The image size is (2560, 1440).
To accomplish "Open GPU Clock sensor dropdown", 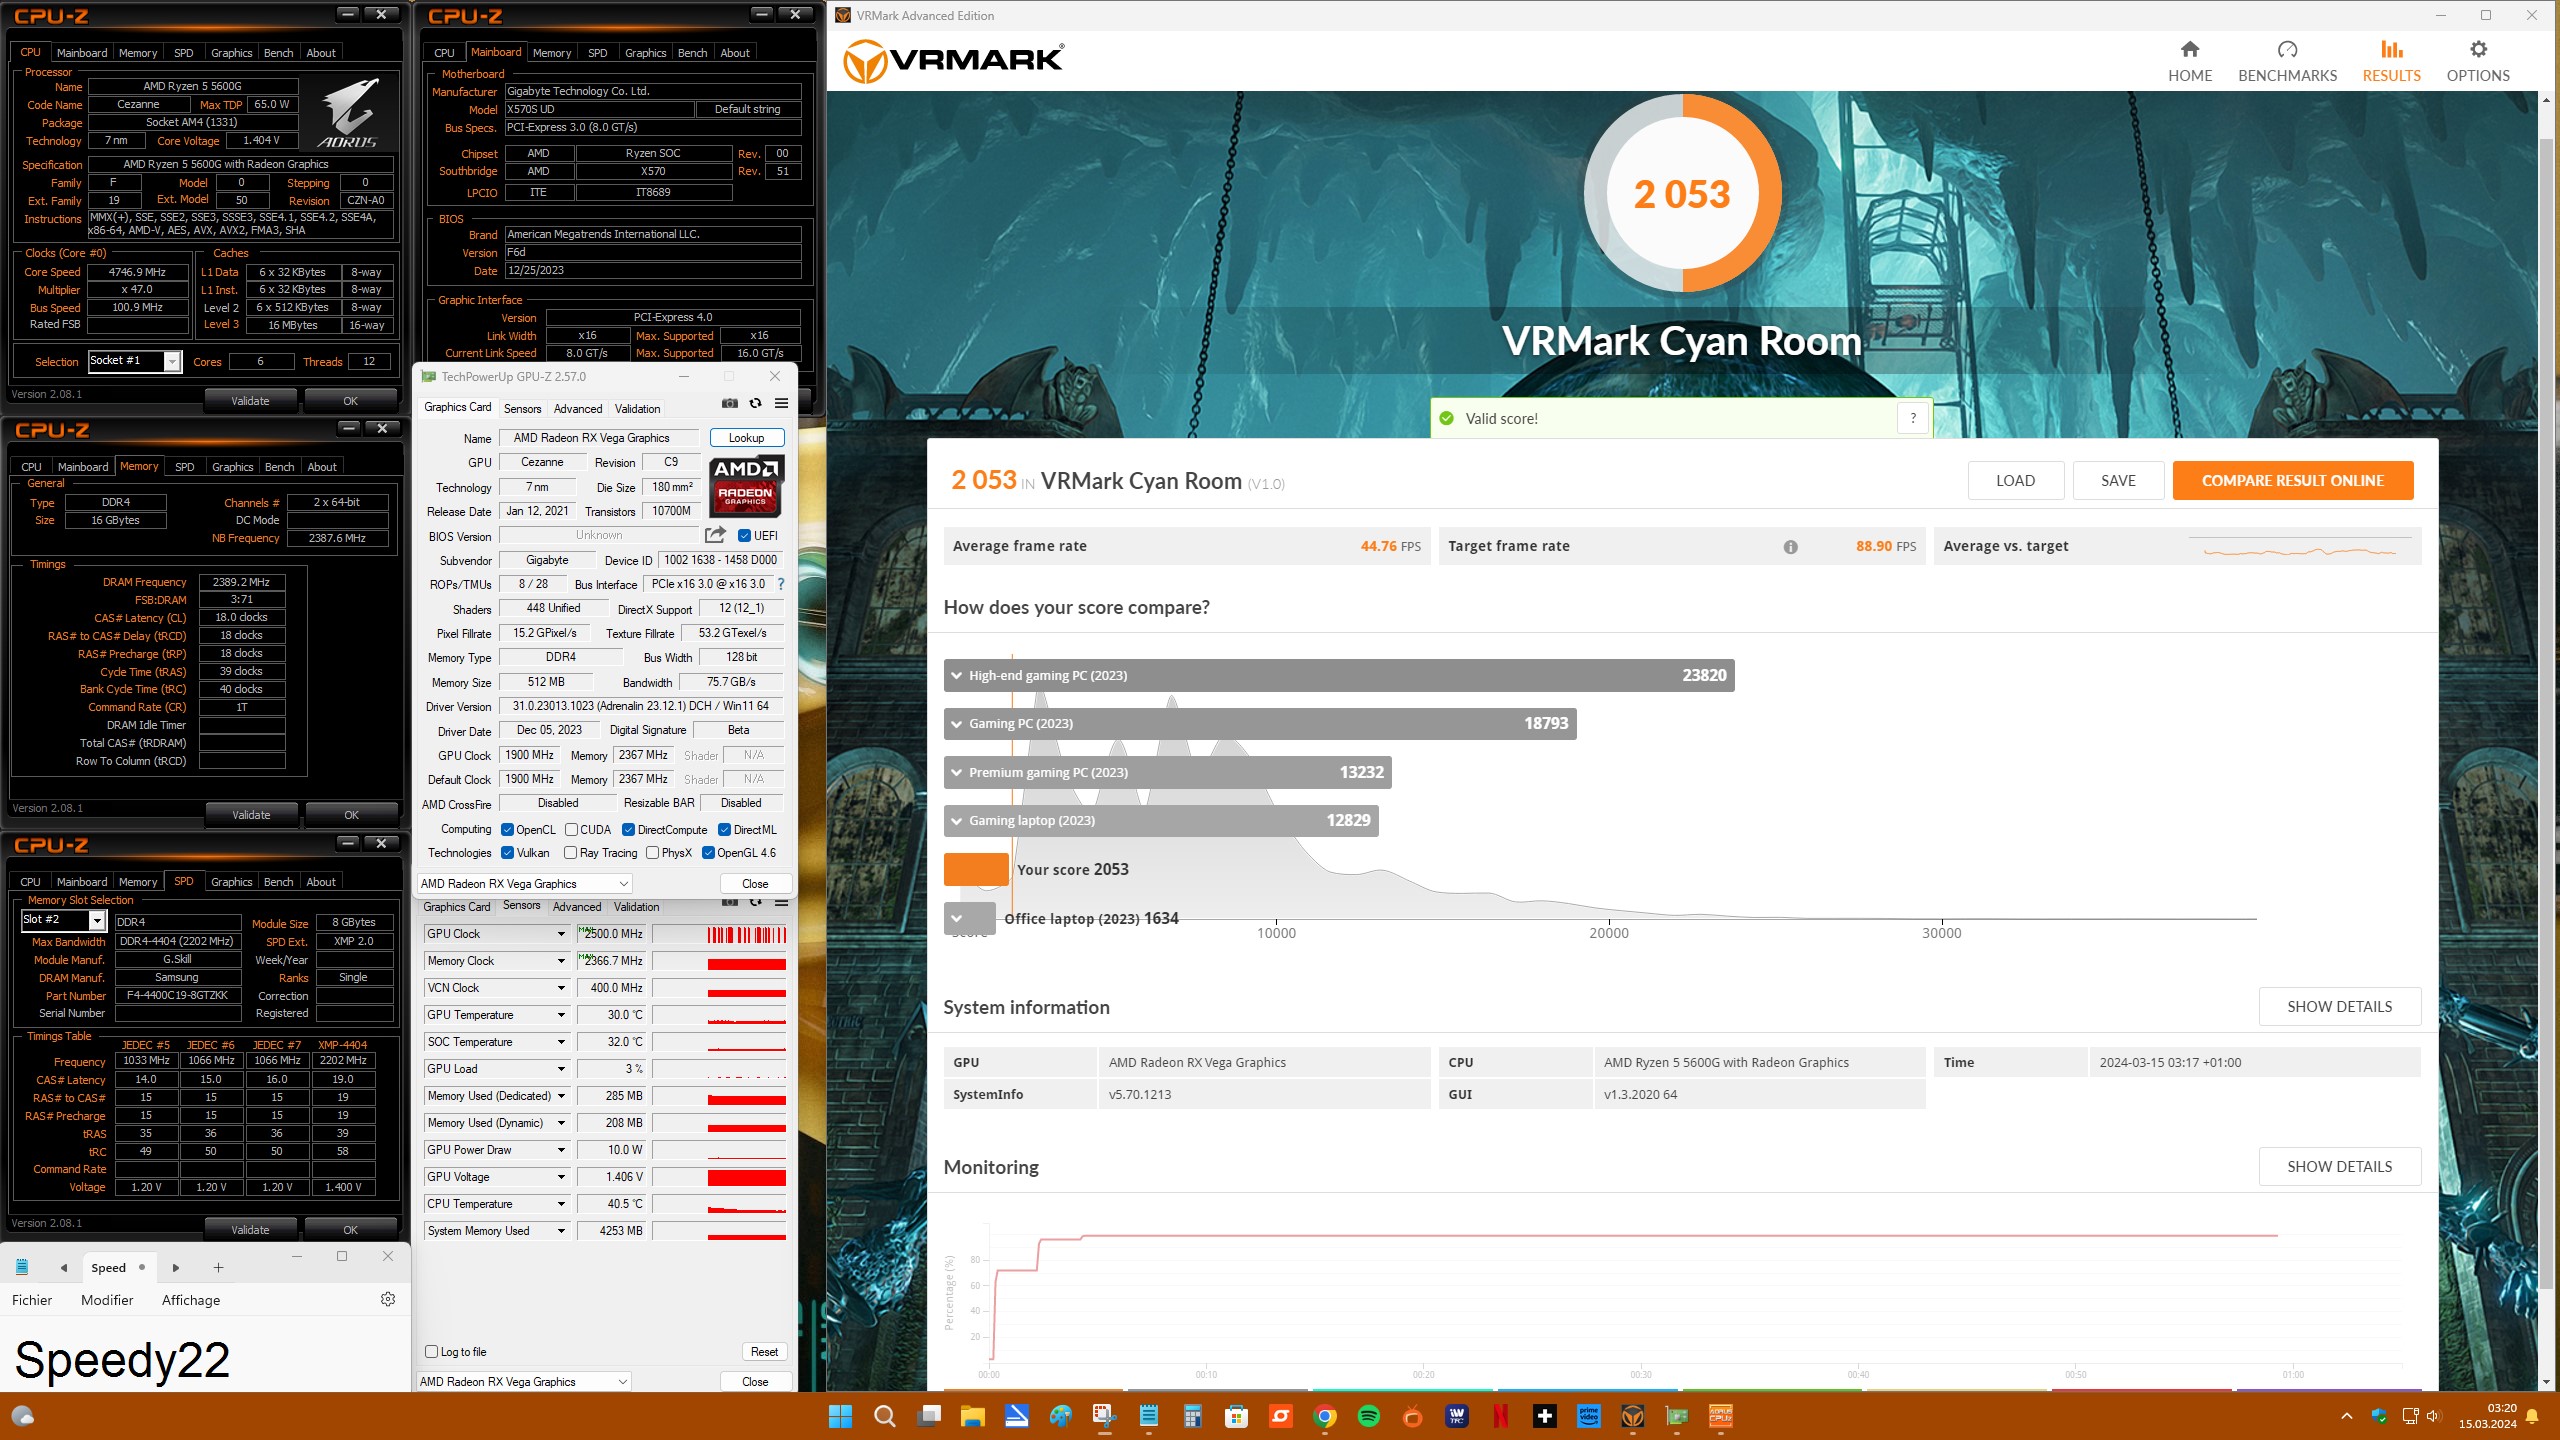I will tap(561, 934).
